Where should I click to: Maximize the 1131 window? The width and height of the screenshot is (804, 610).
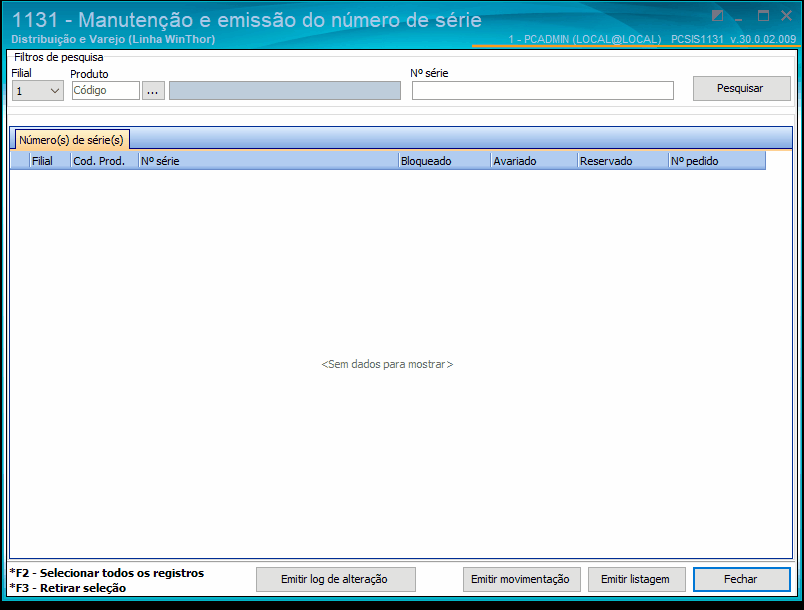(763, 16)
